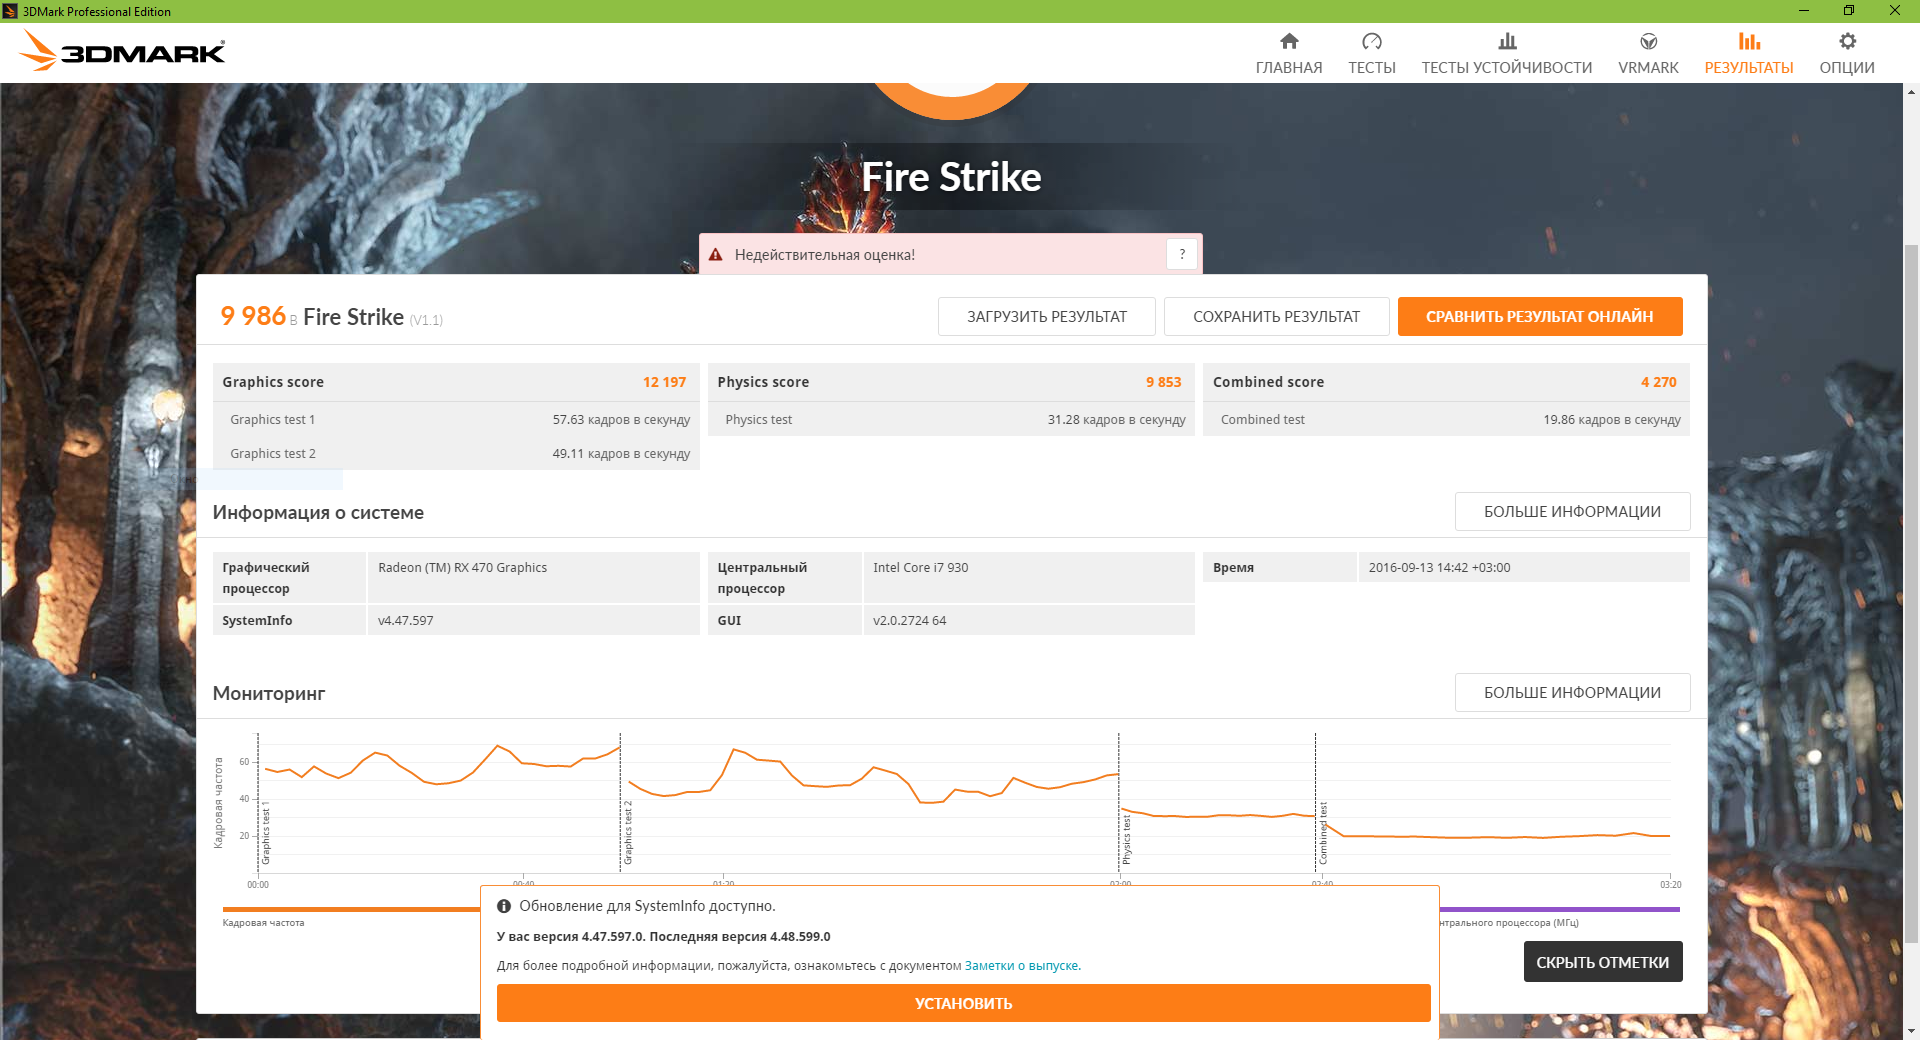Image resolution: width=1920 pixels, height=1040 pixels.
Task: Go to the ГЛАВНАЯ home page
Action: (x=1289, y=53)
